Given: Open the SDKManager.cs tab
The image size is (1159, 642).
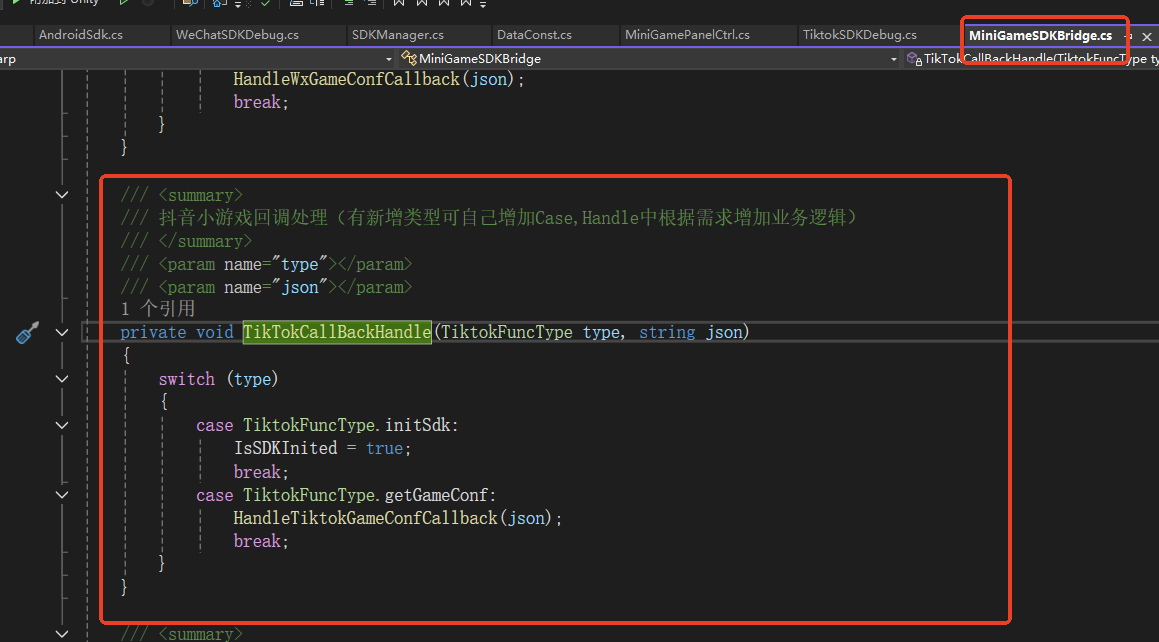Looking at the screenshot, I should [397, 35].
